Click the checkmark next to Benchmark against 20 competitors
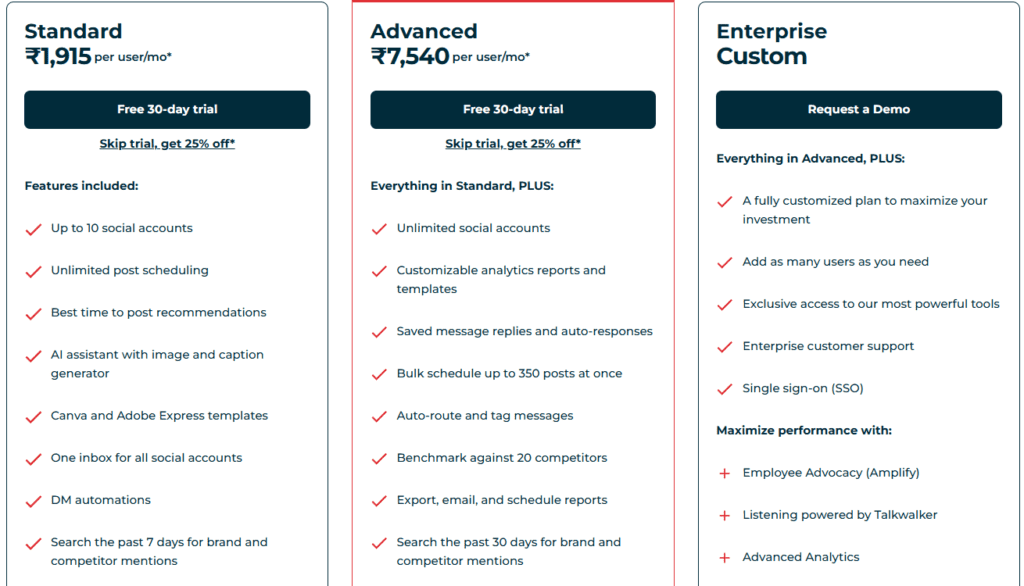Image resolution: width=1024 pixels, height=586 pixels. tap(380, 458)
